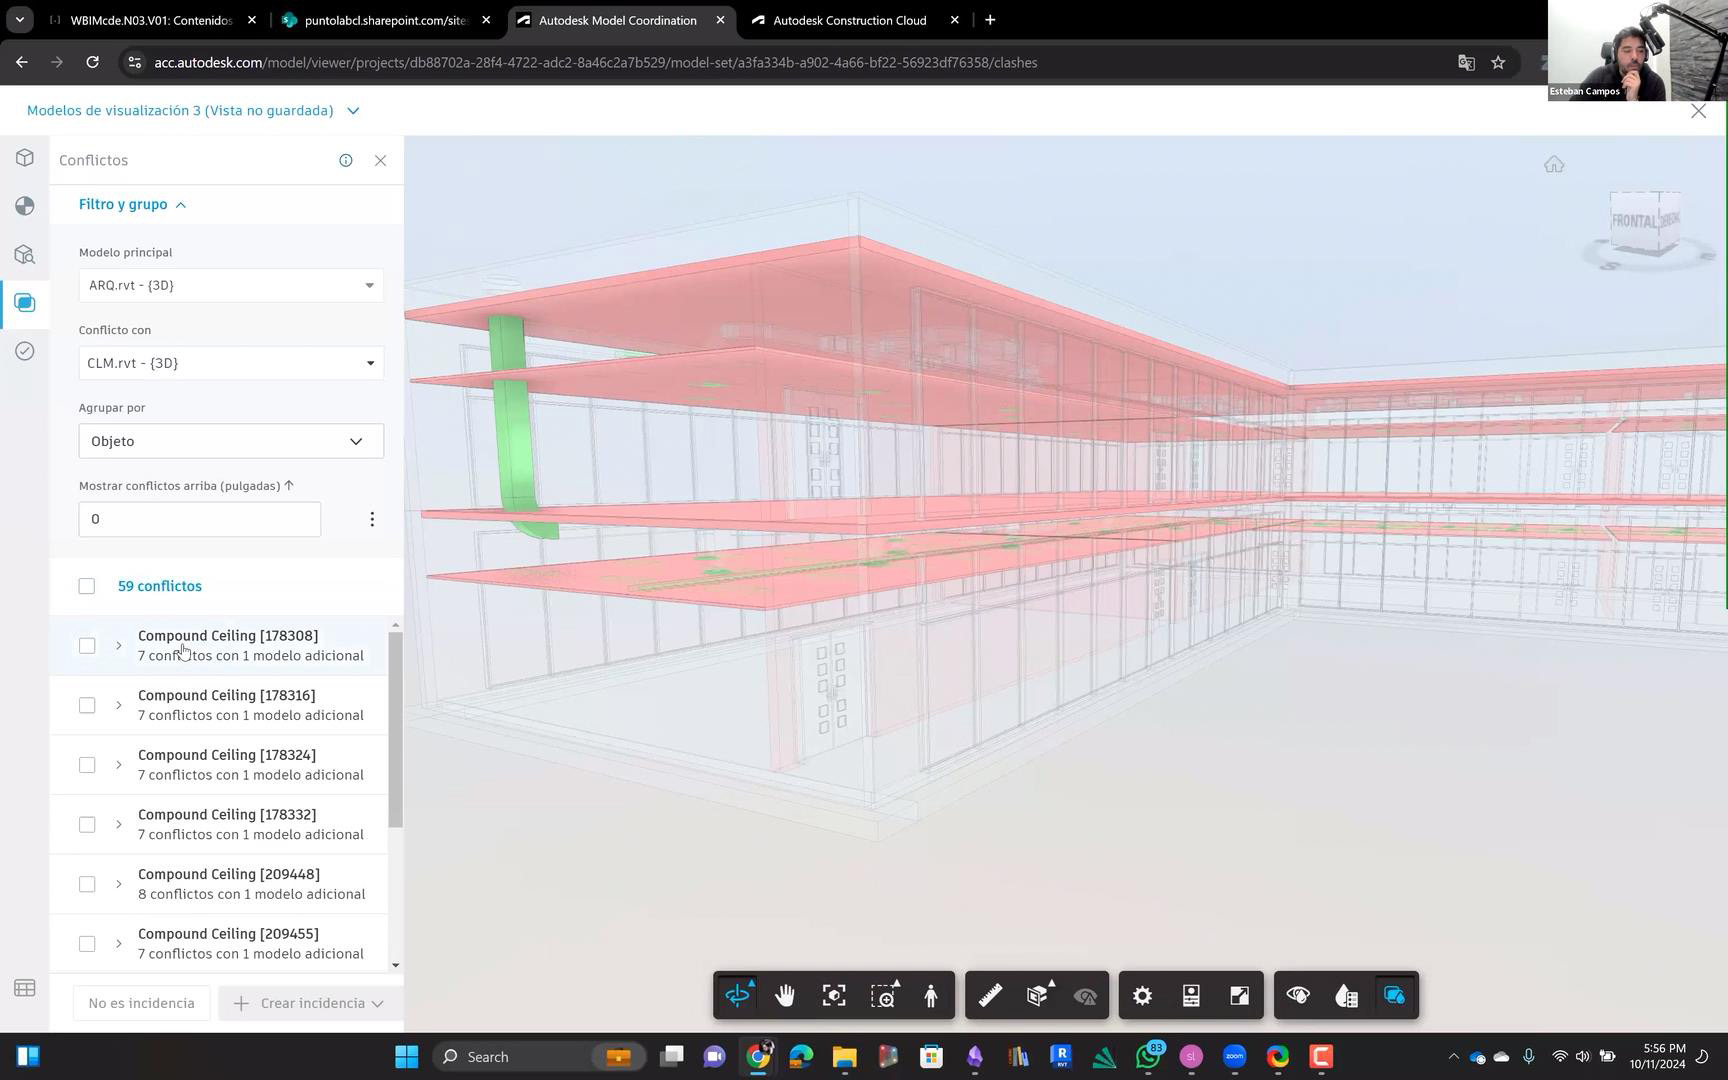Switch to Autodesk Construction Cloud tab
This screenshot has width=1728, height=1080.
coord(849,20)
